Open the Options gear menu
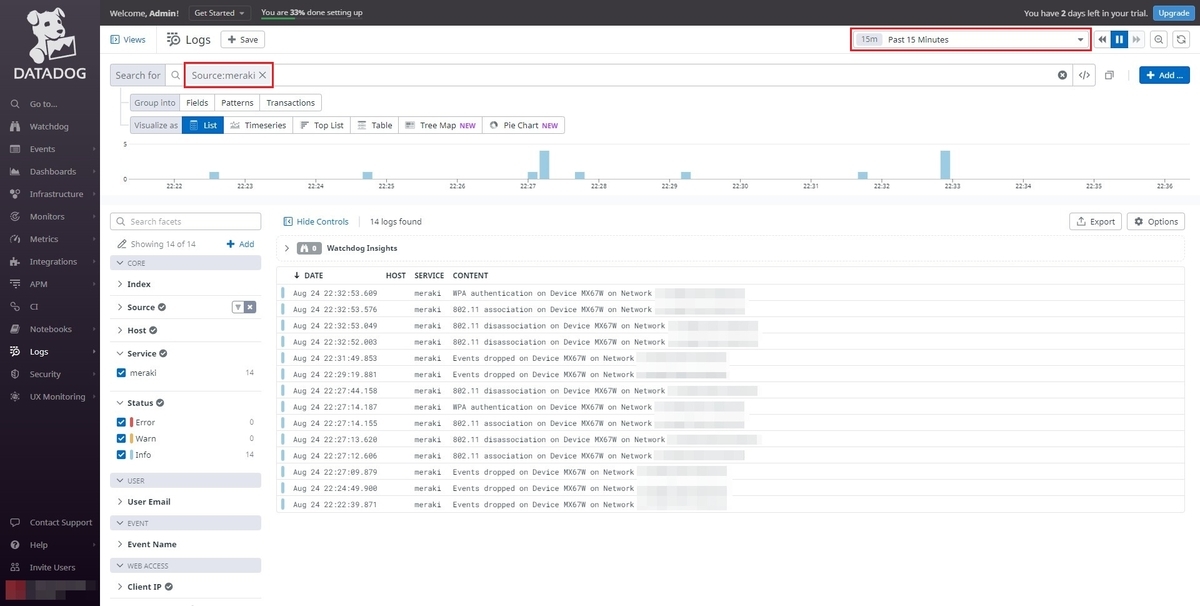Image resolution: width=1200 pixels, height=606 pixels. [1155, 222]
